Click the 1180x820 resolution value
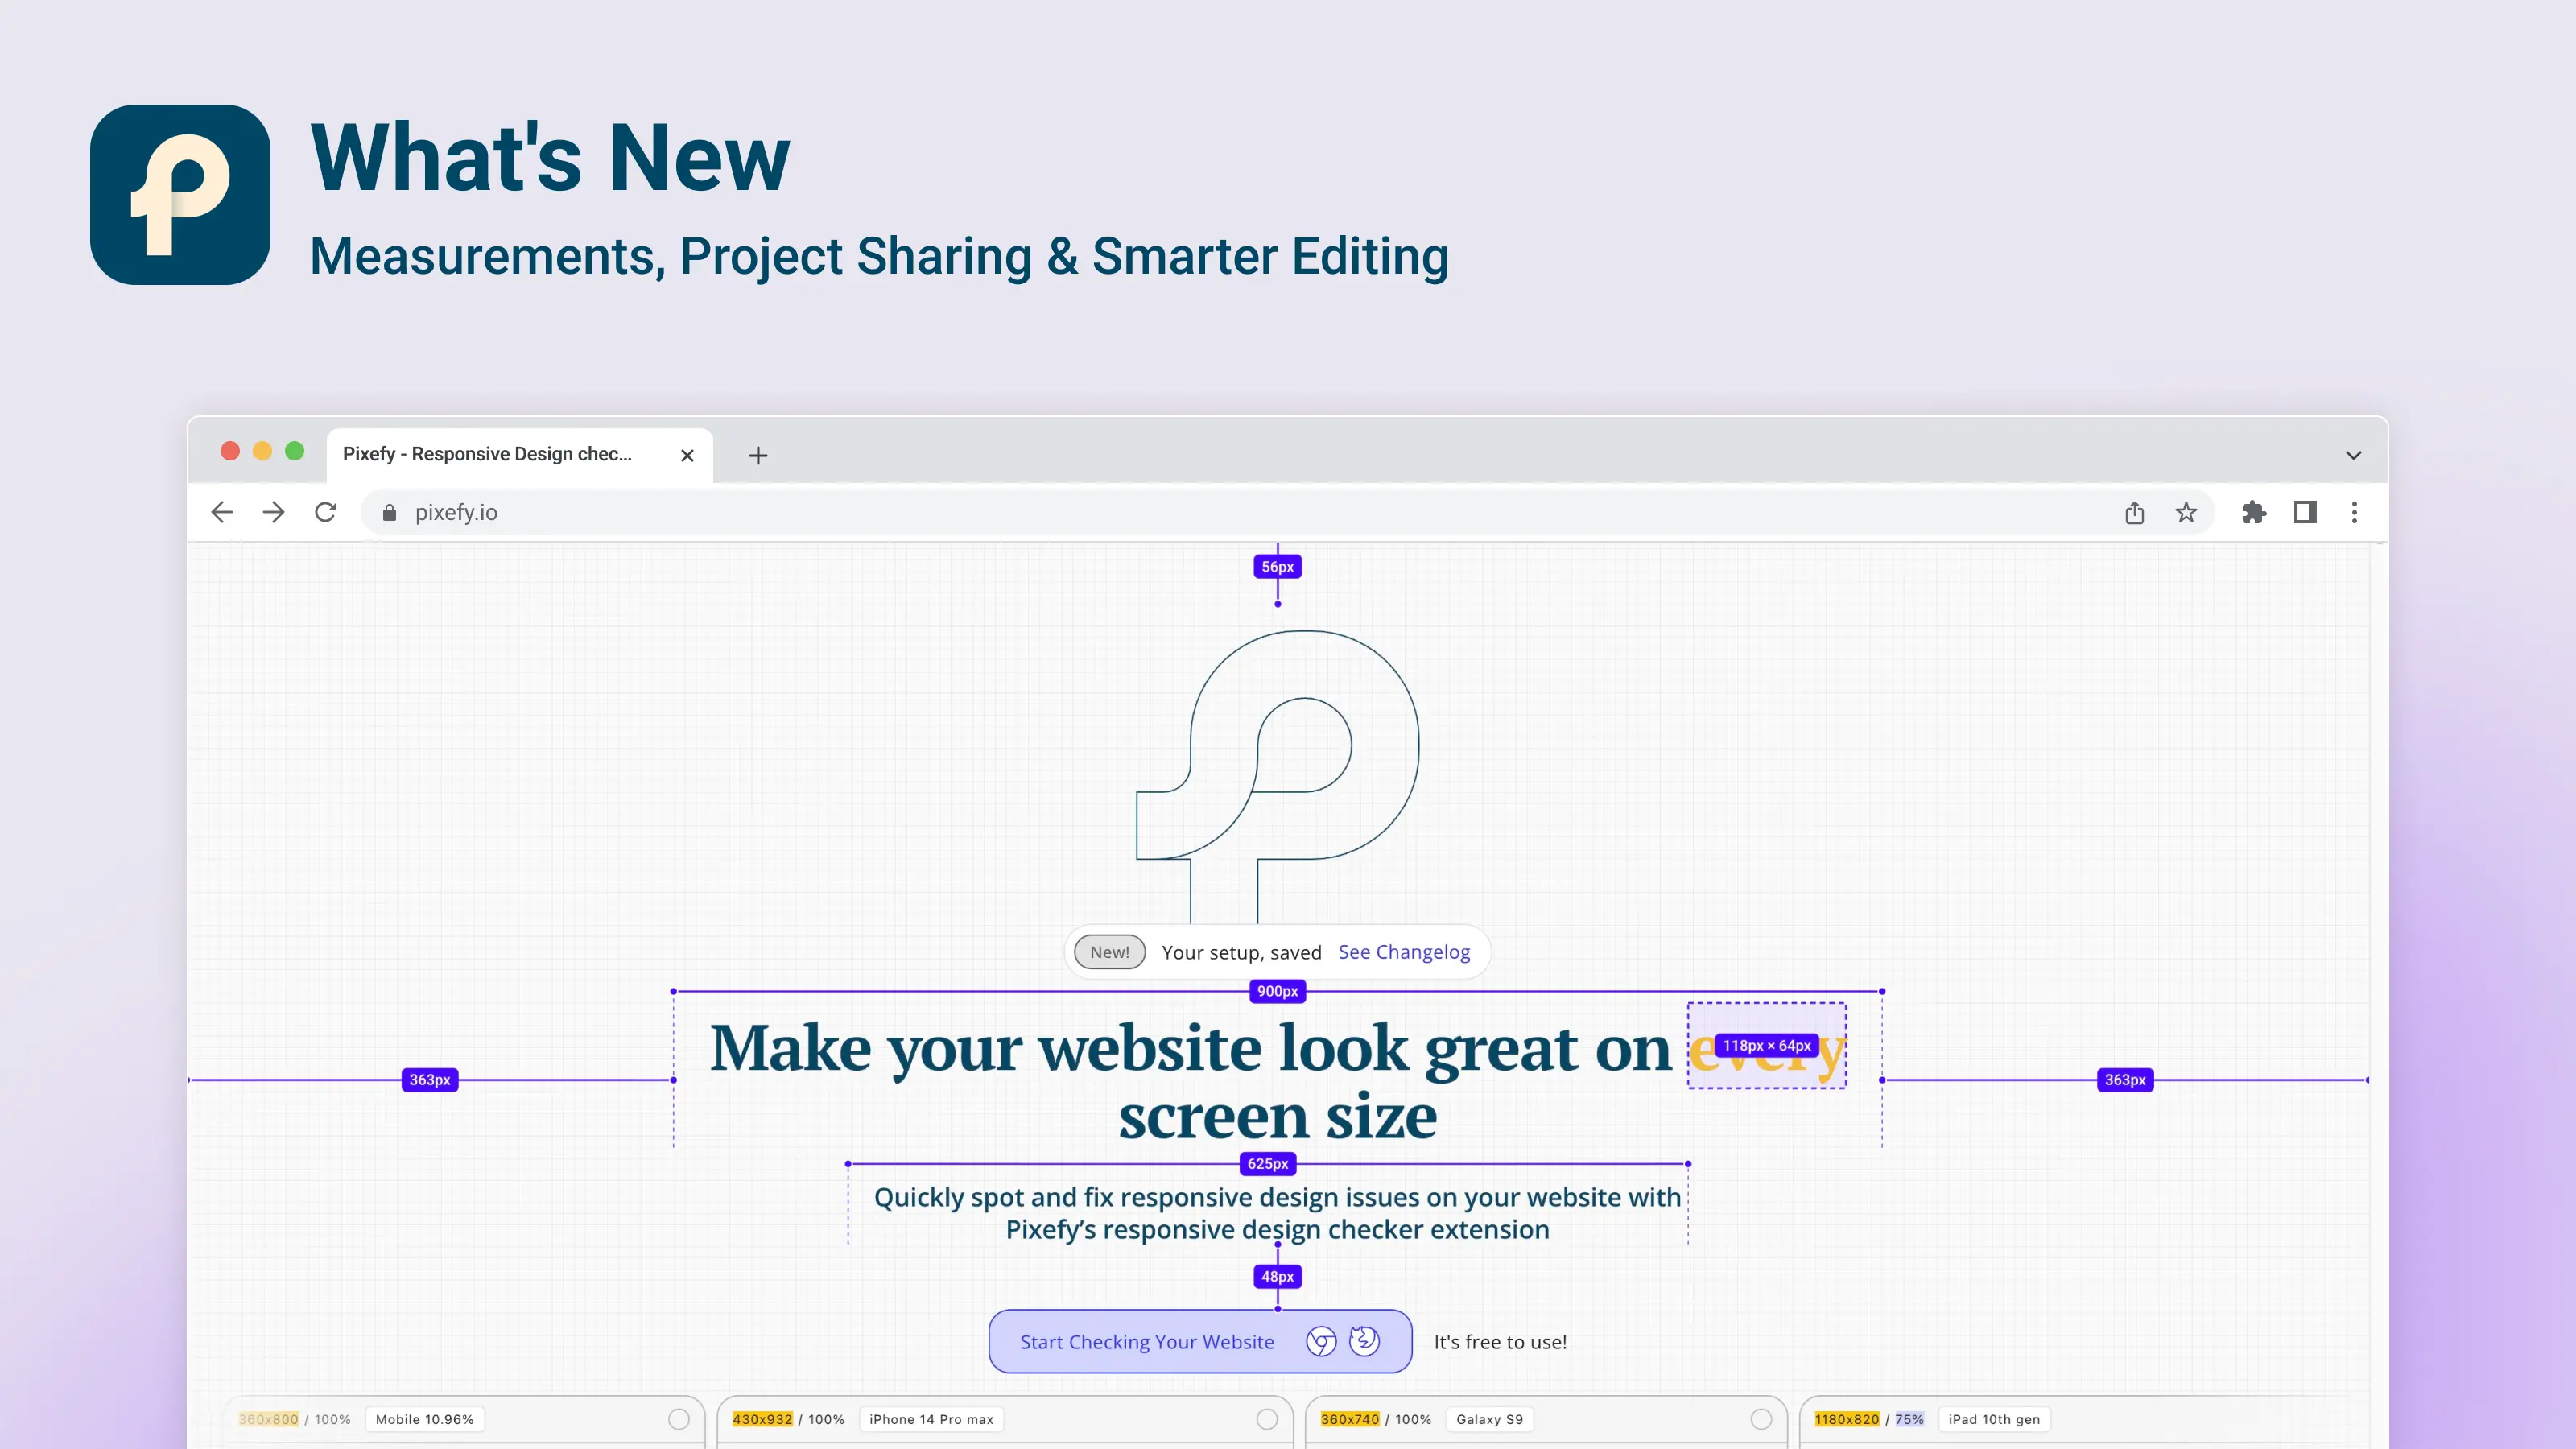2576x1449 pixels. (1847, 1419)
